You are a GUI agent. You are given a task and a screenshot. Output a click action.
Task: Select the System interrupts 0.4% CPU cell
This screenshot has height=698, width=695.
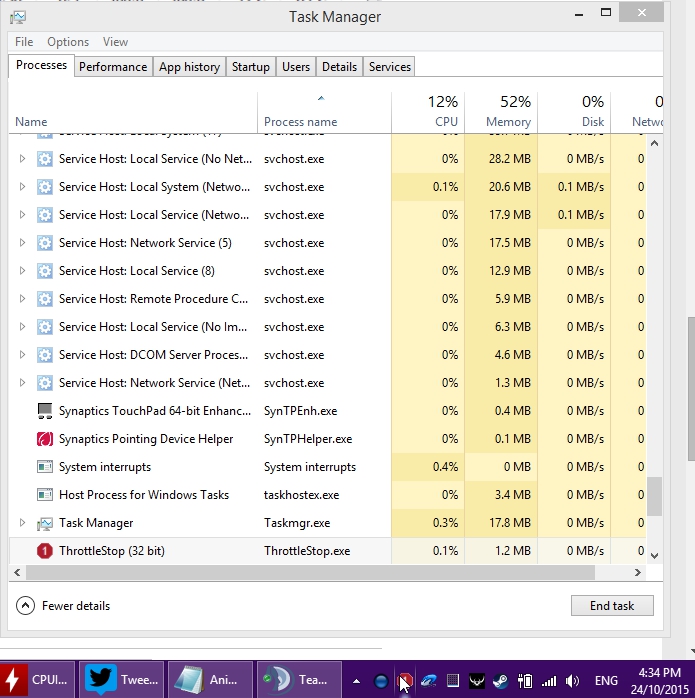[x=428, y=467]
